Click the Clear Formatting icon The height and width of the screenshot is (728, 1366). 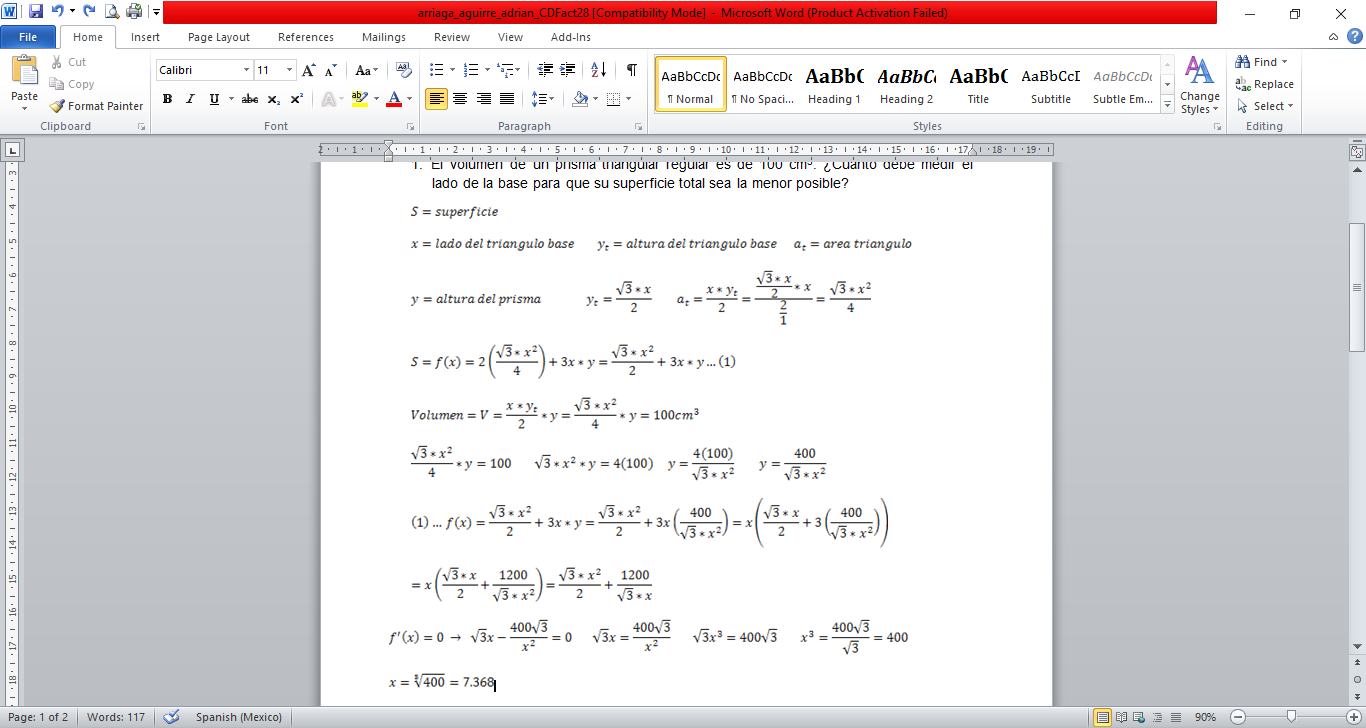tap(404, 70)
